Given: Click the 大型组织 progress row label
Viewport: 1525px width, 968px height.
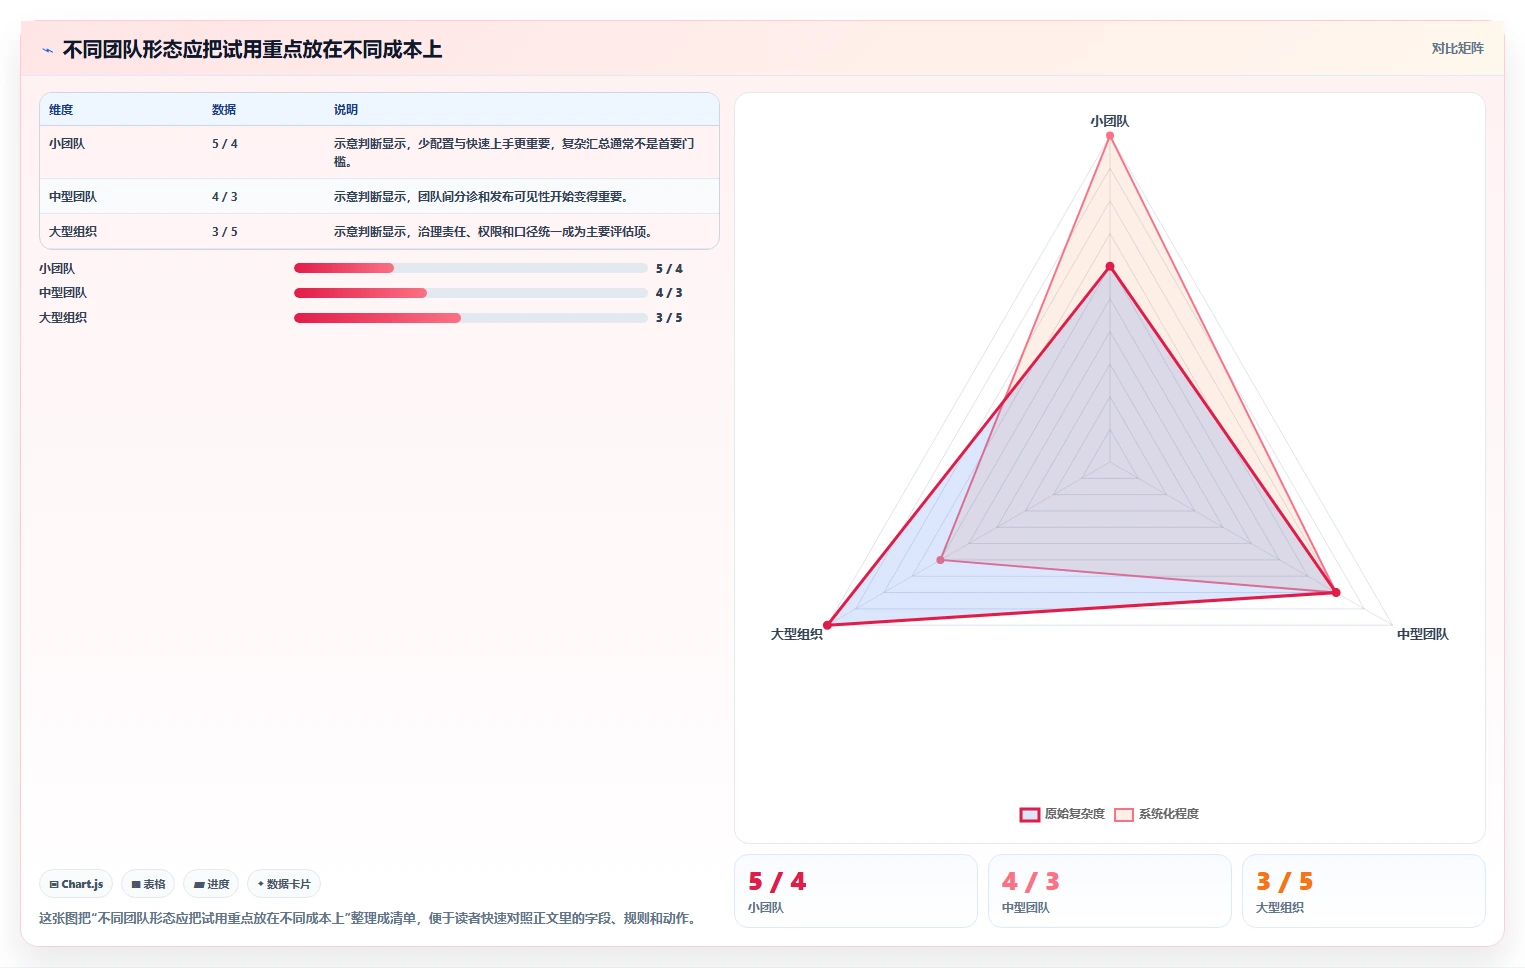Looking at the screenshot, I should 63,318.
